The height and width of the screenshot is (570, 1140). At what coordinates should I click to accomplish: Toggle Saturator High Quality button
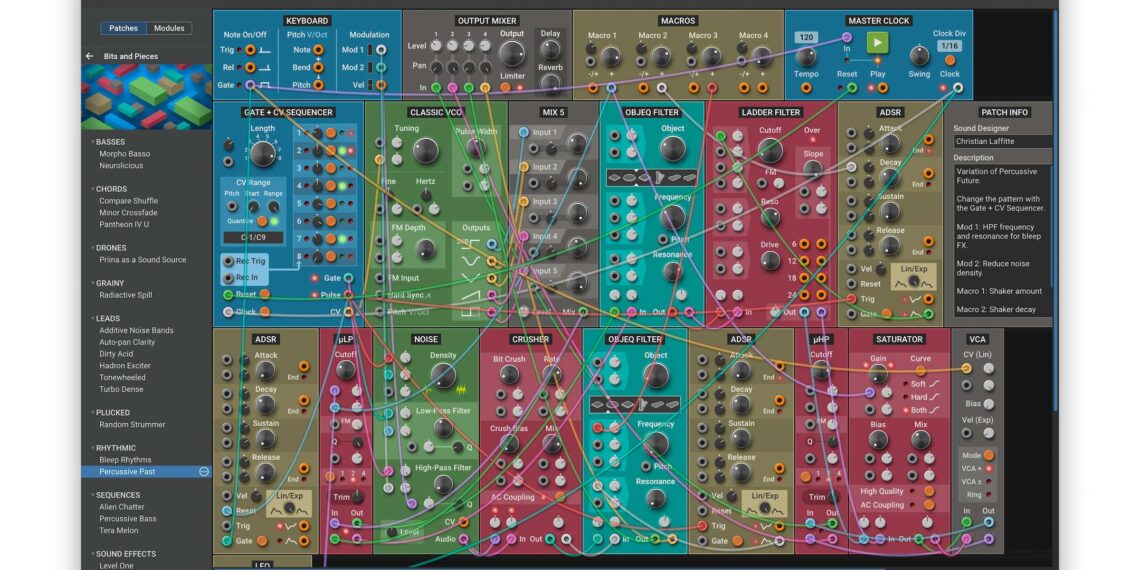pos(929,491)
